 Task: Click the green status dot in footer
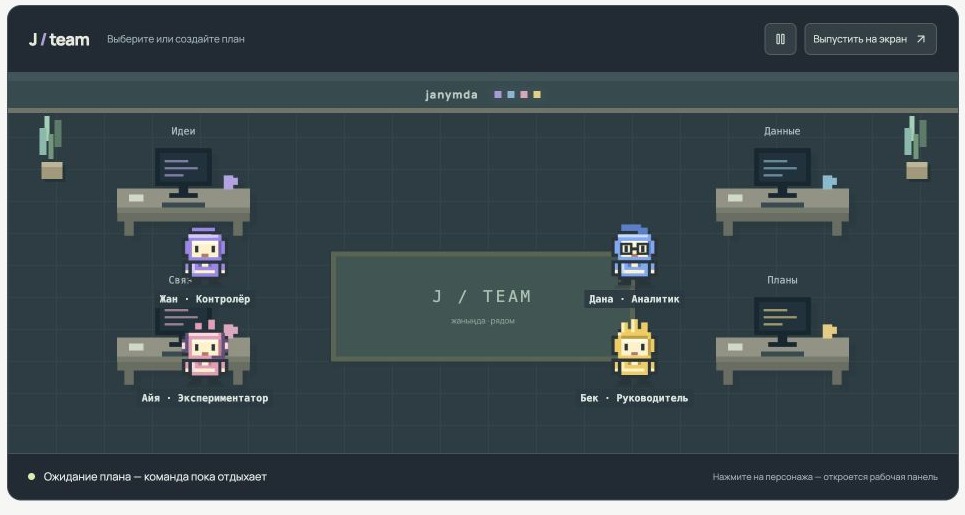[31, 476]
